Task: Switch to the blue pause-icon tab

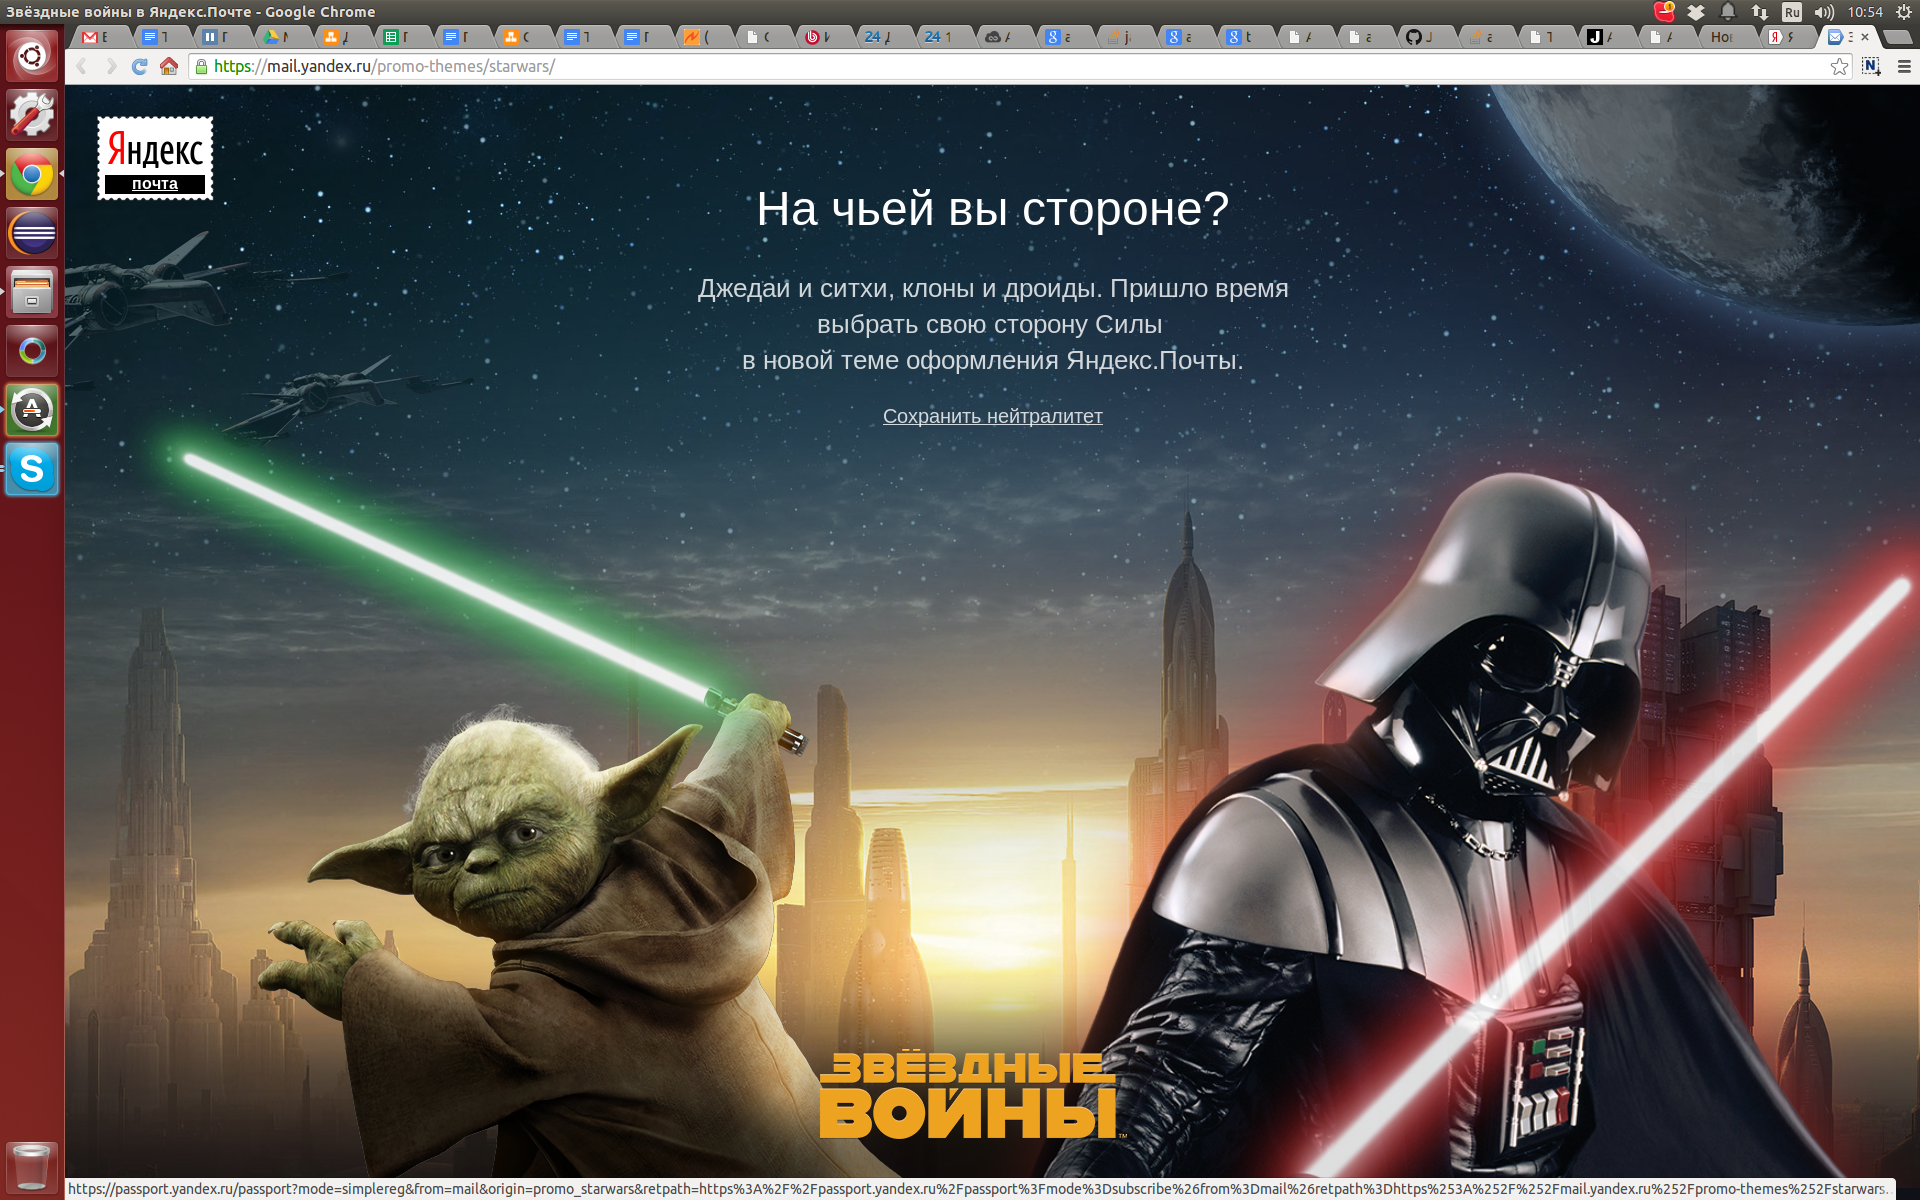Action: click(x=222, y=37)
